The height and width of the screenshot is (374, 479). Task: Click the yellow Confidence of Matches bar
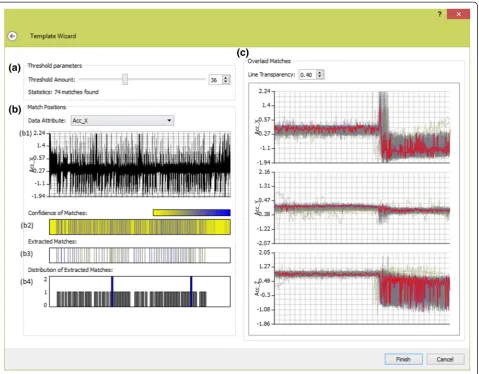[x=140, y=227]
